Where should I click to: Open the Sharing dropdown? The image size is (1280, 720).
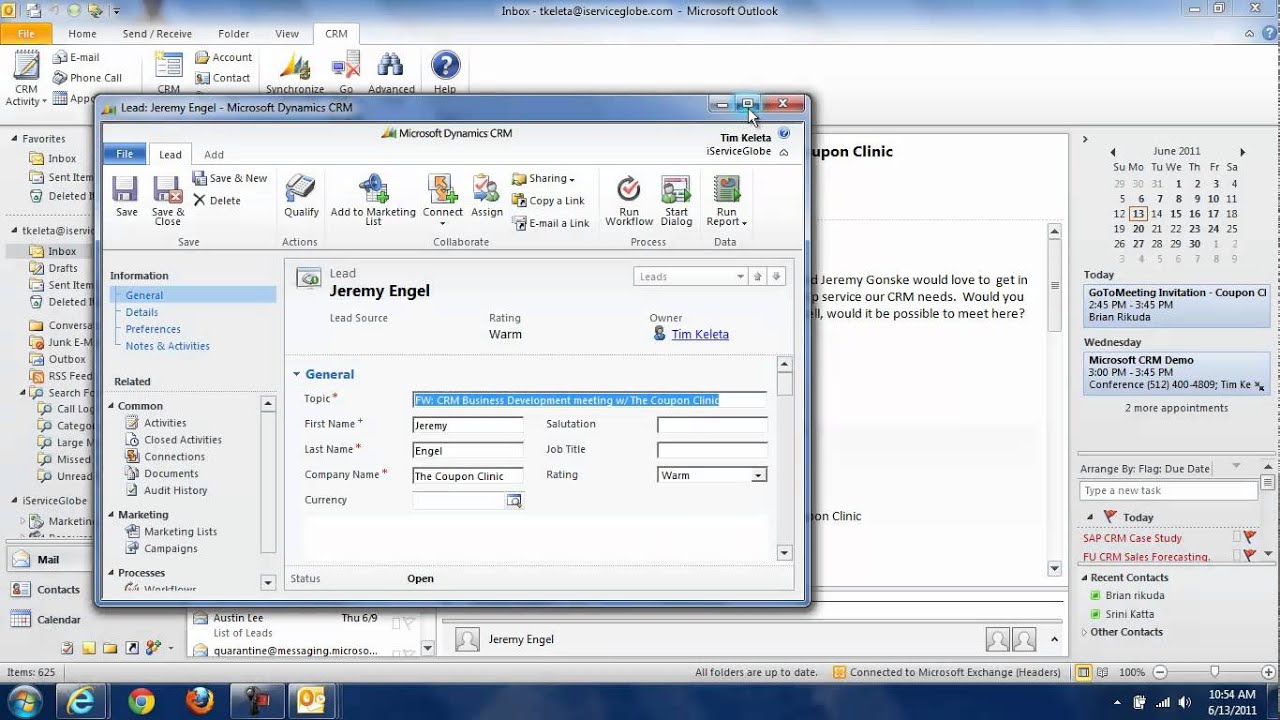pos(544,178)
